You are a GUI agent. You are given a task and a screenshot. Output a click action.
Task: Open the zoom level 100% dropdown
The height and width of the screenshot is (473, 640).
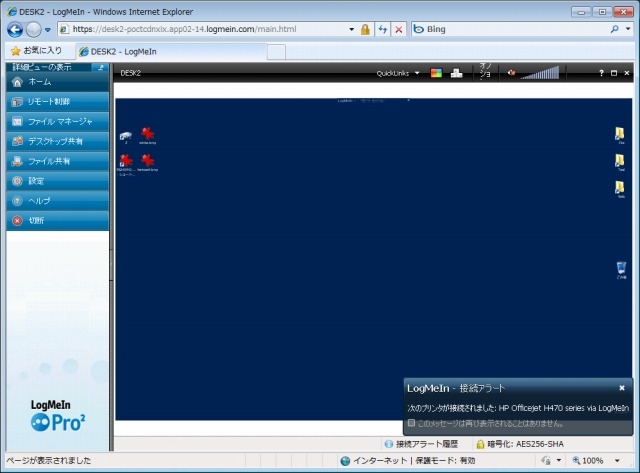[x=617, y=461]
